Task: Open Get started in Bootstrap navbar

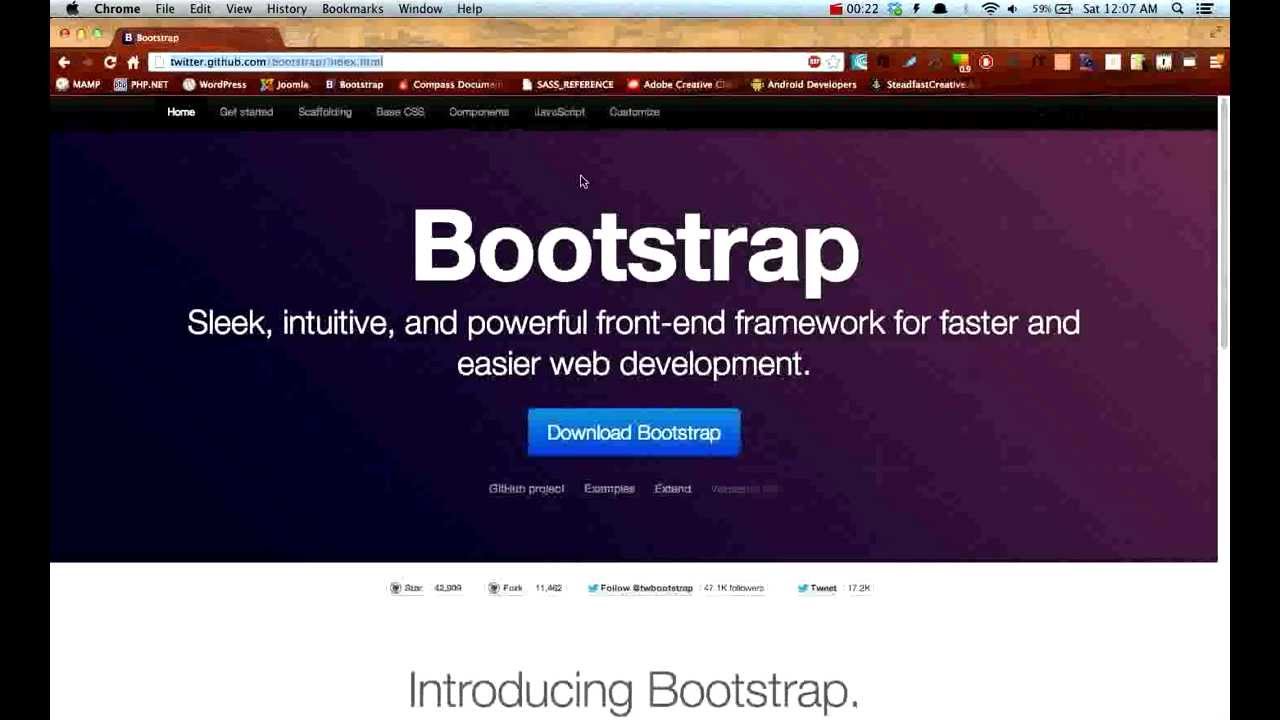Action: (x=246, y=112)
